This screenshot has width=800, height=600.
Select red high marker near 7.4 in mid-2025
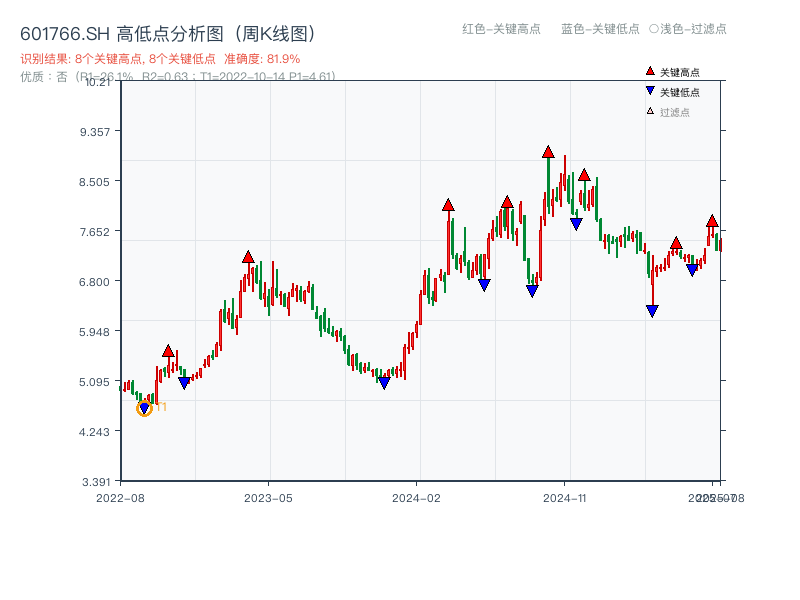point(676,243)
